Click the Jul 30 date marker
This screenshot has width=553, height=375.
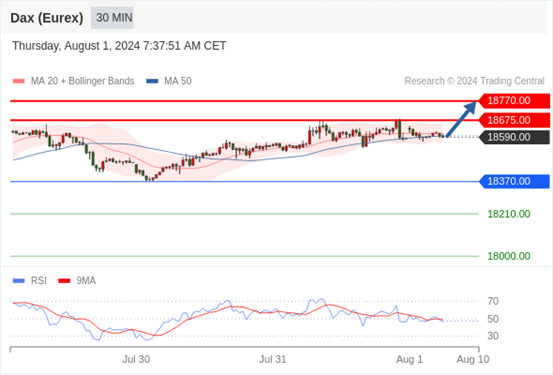point(136,359)
